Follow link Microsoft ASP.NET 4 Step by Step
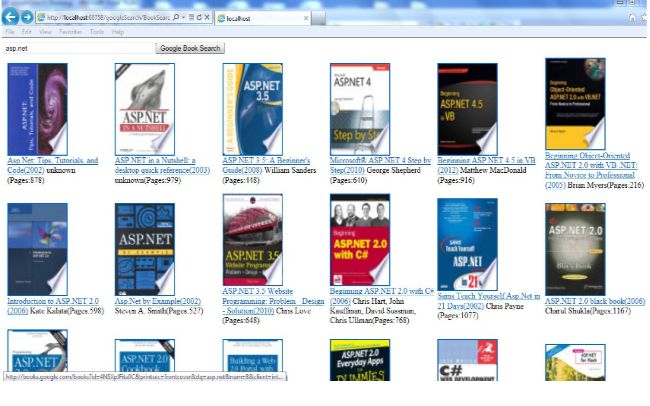 point(380,165)
